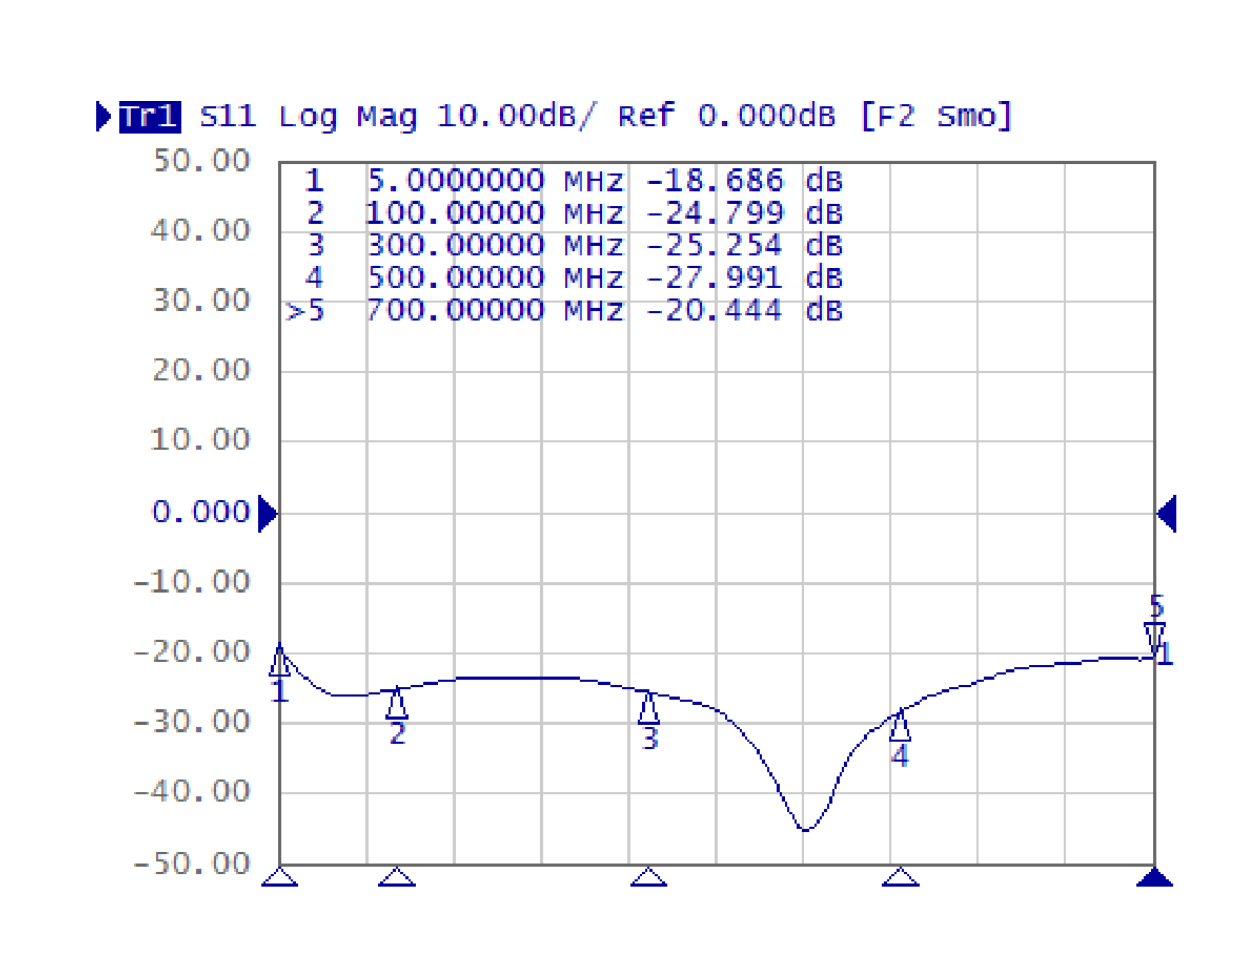Viewport: 1252px width, 963px height.
Task: Click the left reference level arrow
Action: pos(268,514)
